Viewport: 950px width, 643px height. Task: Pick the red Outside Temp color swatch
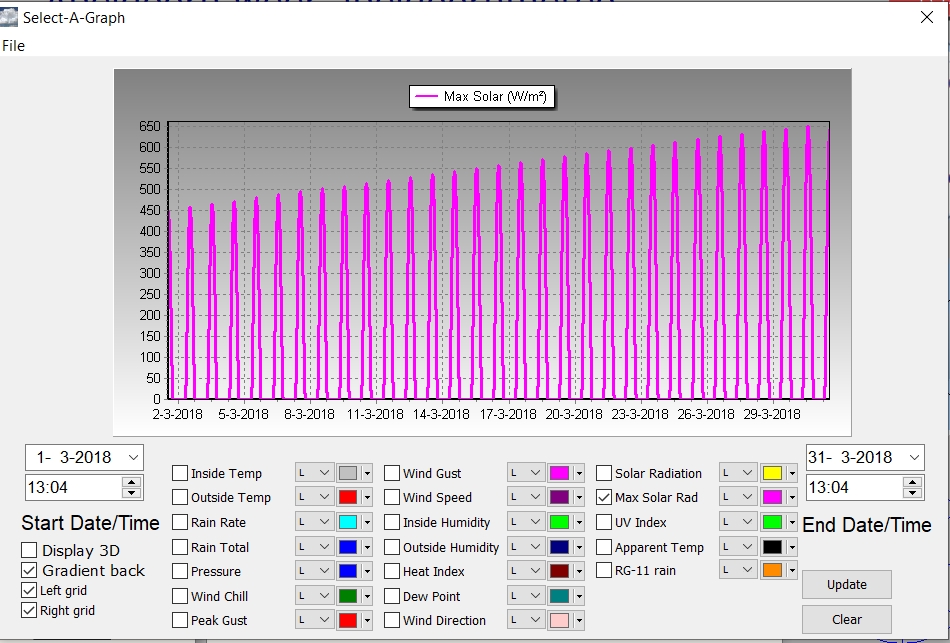pos(347,497)
